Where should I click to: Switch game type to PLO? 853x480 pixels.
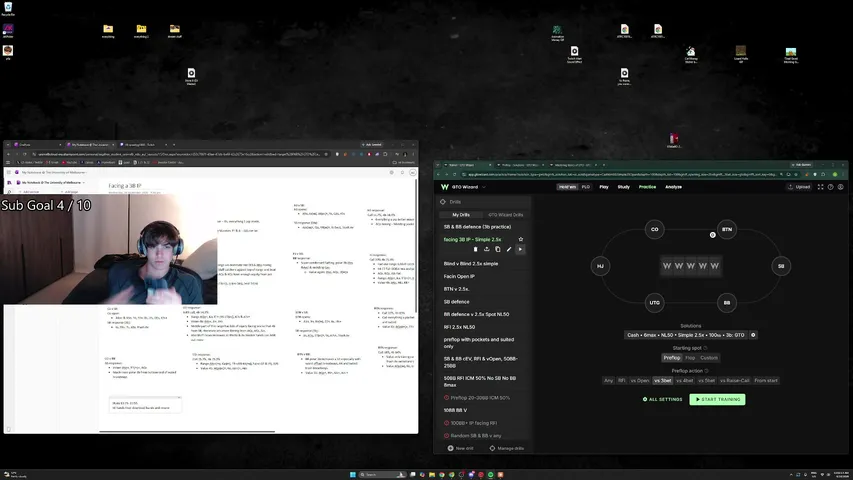[585, 187]
